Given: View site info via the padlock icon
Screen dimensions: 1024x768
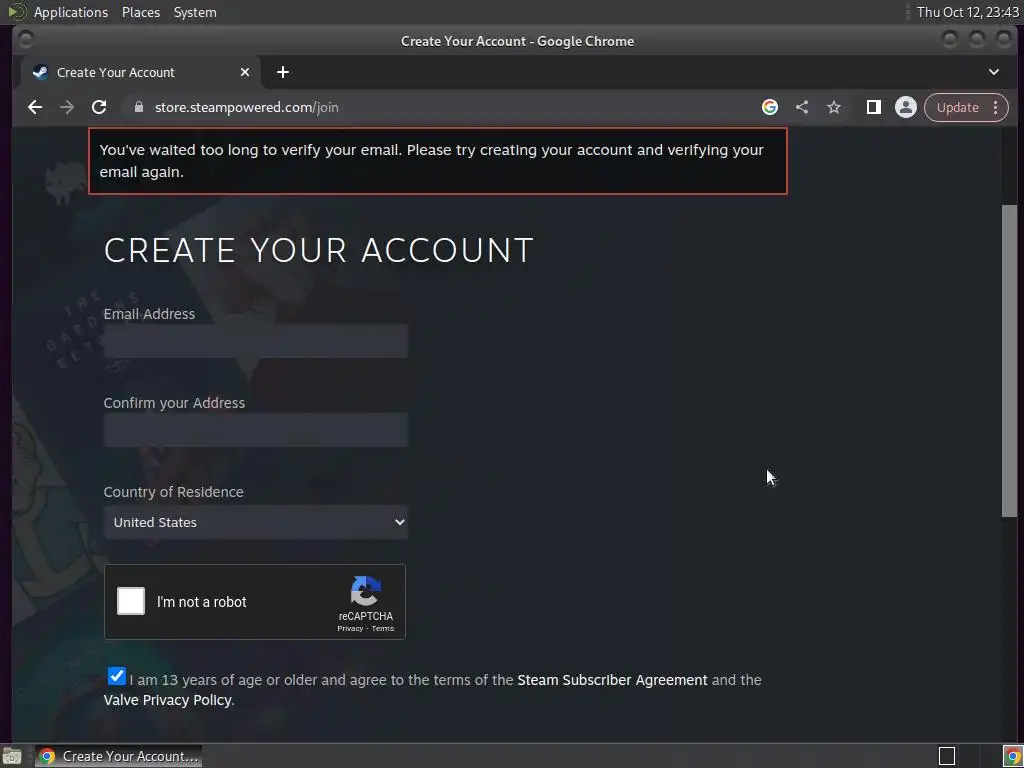Looking at the screenshot, I should click(138, 107).
